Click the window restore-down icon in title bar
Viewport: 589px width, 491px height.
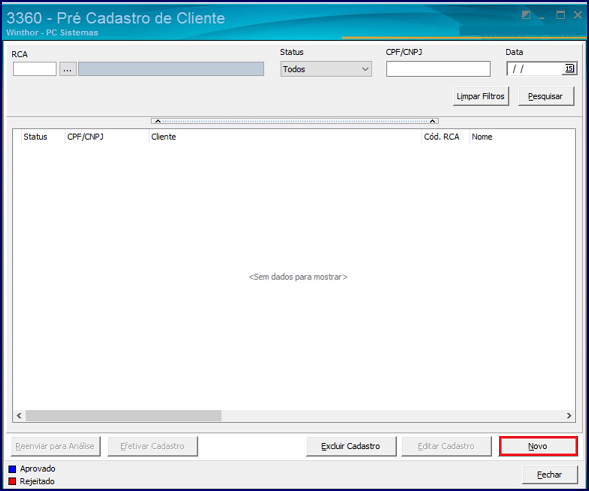point(526,15)
